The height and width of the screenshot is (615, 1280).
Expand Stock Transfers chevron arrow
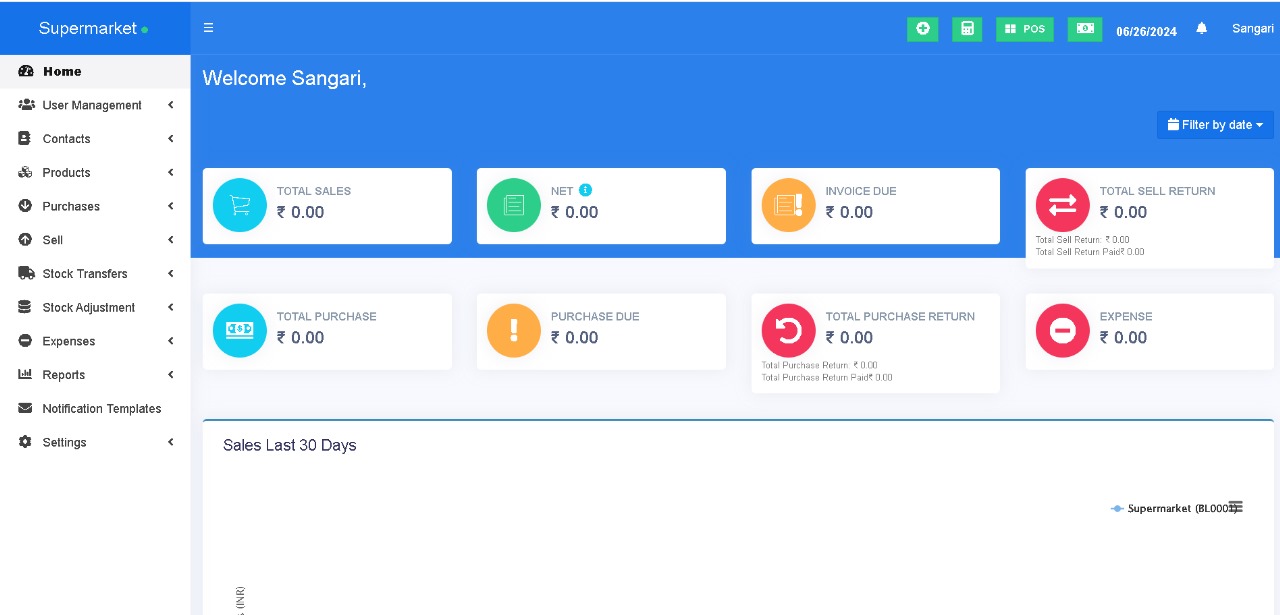[171, 274]
